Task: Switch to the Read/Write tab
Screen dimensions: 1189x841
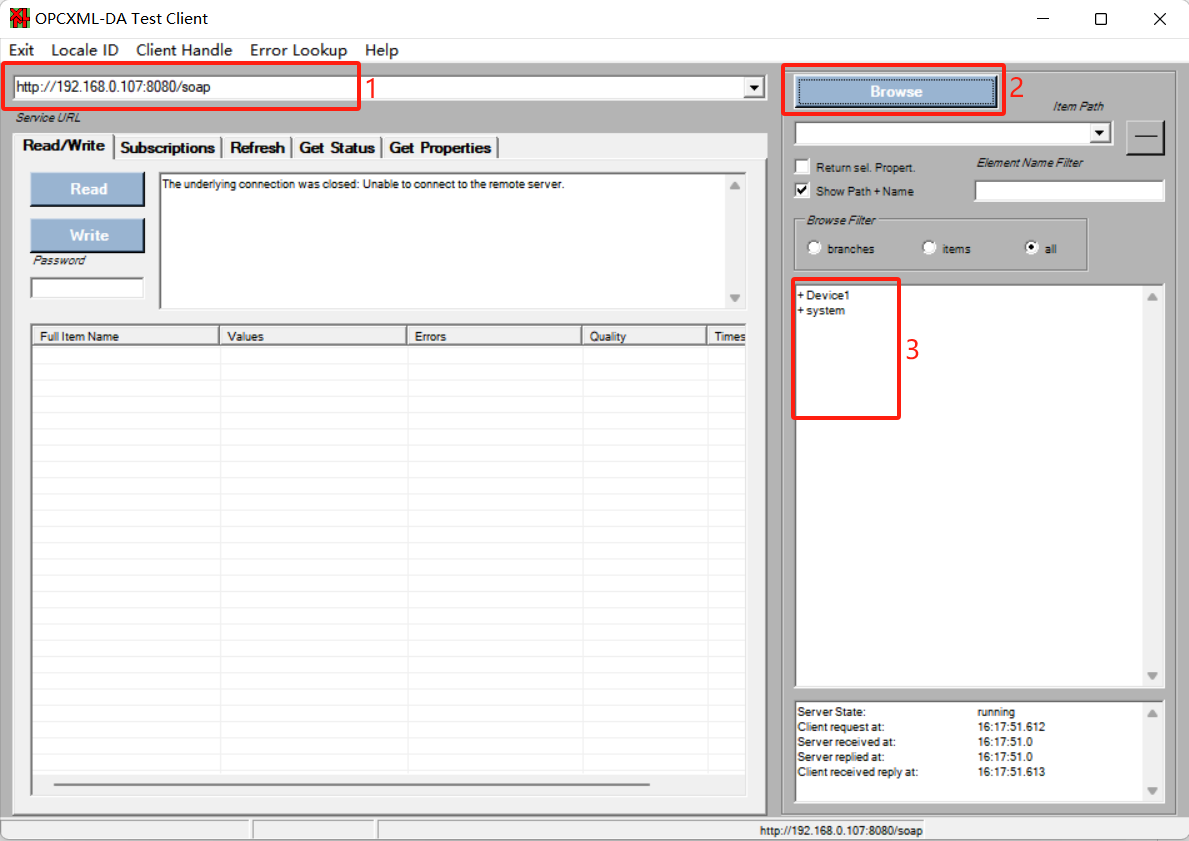Action: [64, 146]
